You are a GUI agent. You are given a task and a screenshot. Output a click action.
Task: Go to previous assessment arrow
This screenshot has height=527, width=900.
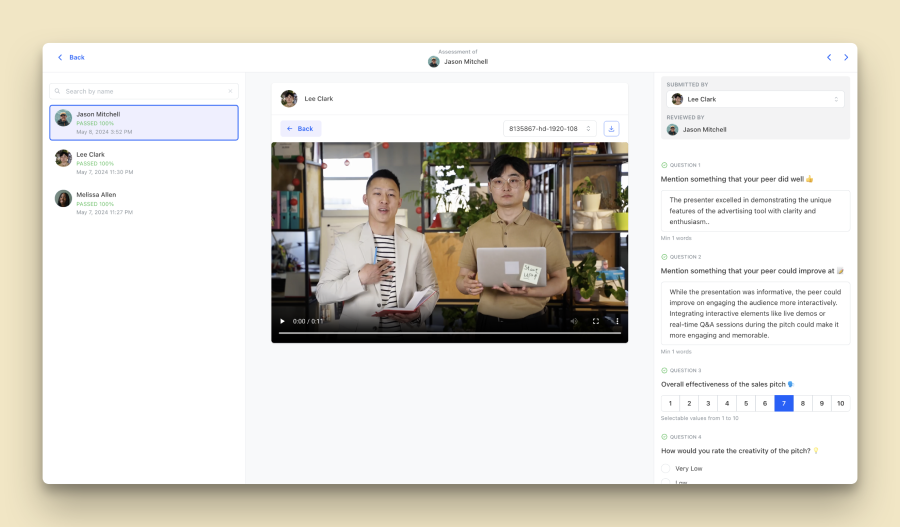(x=829, y=57)
